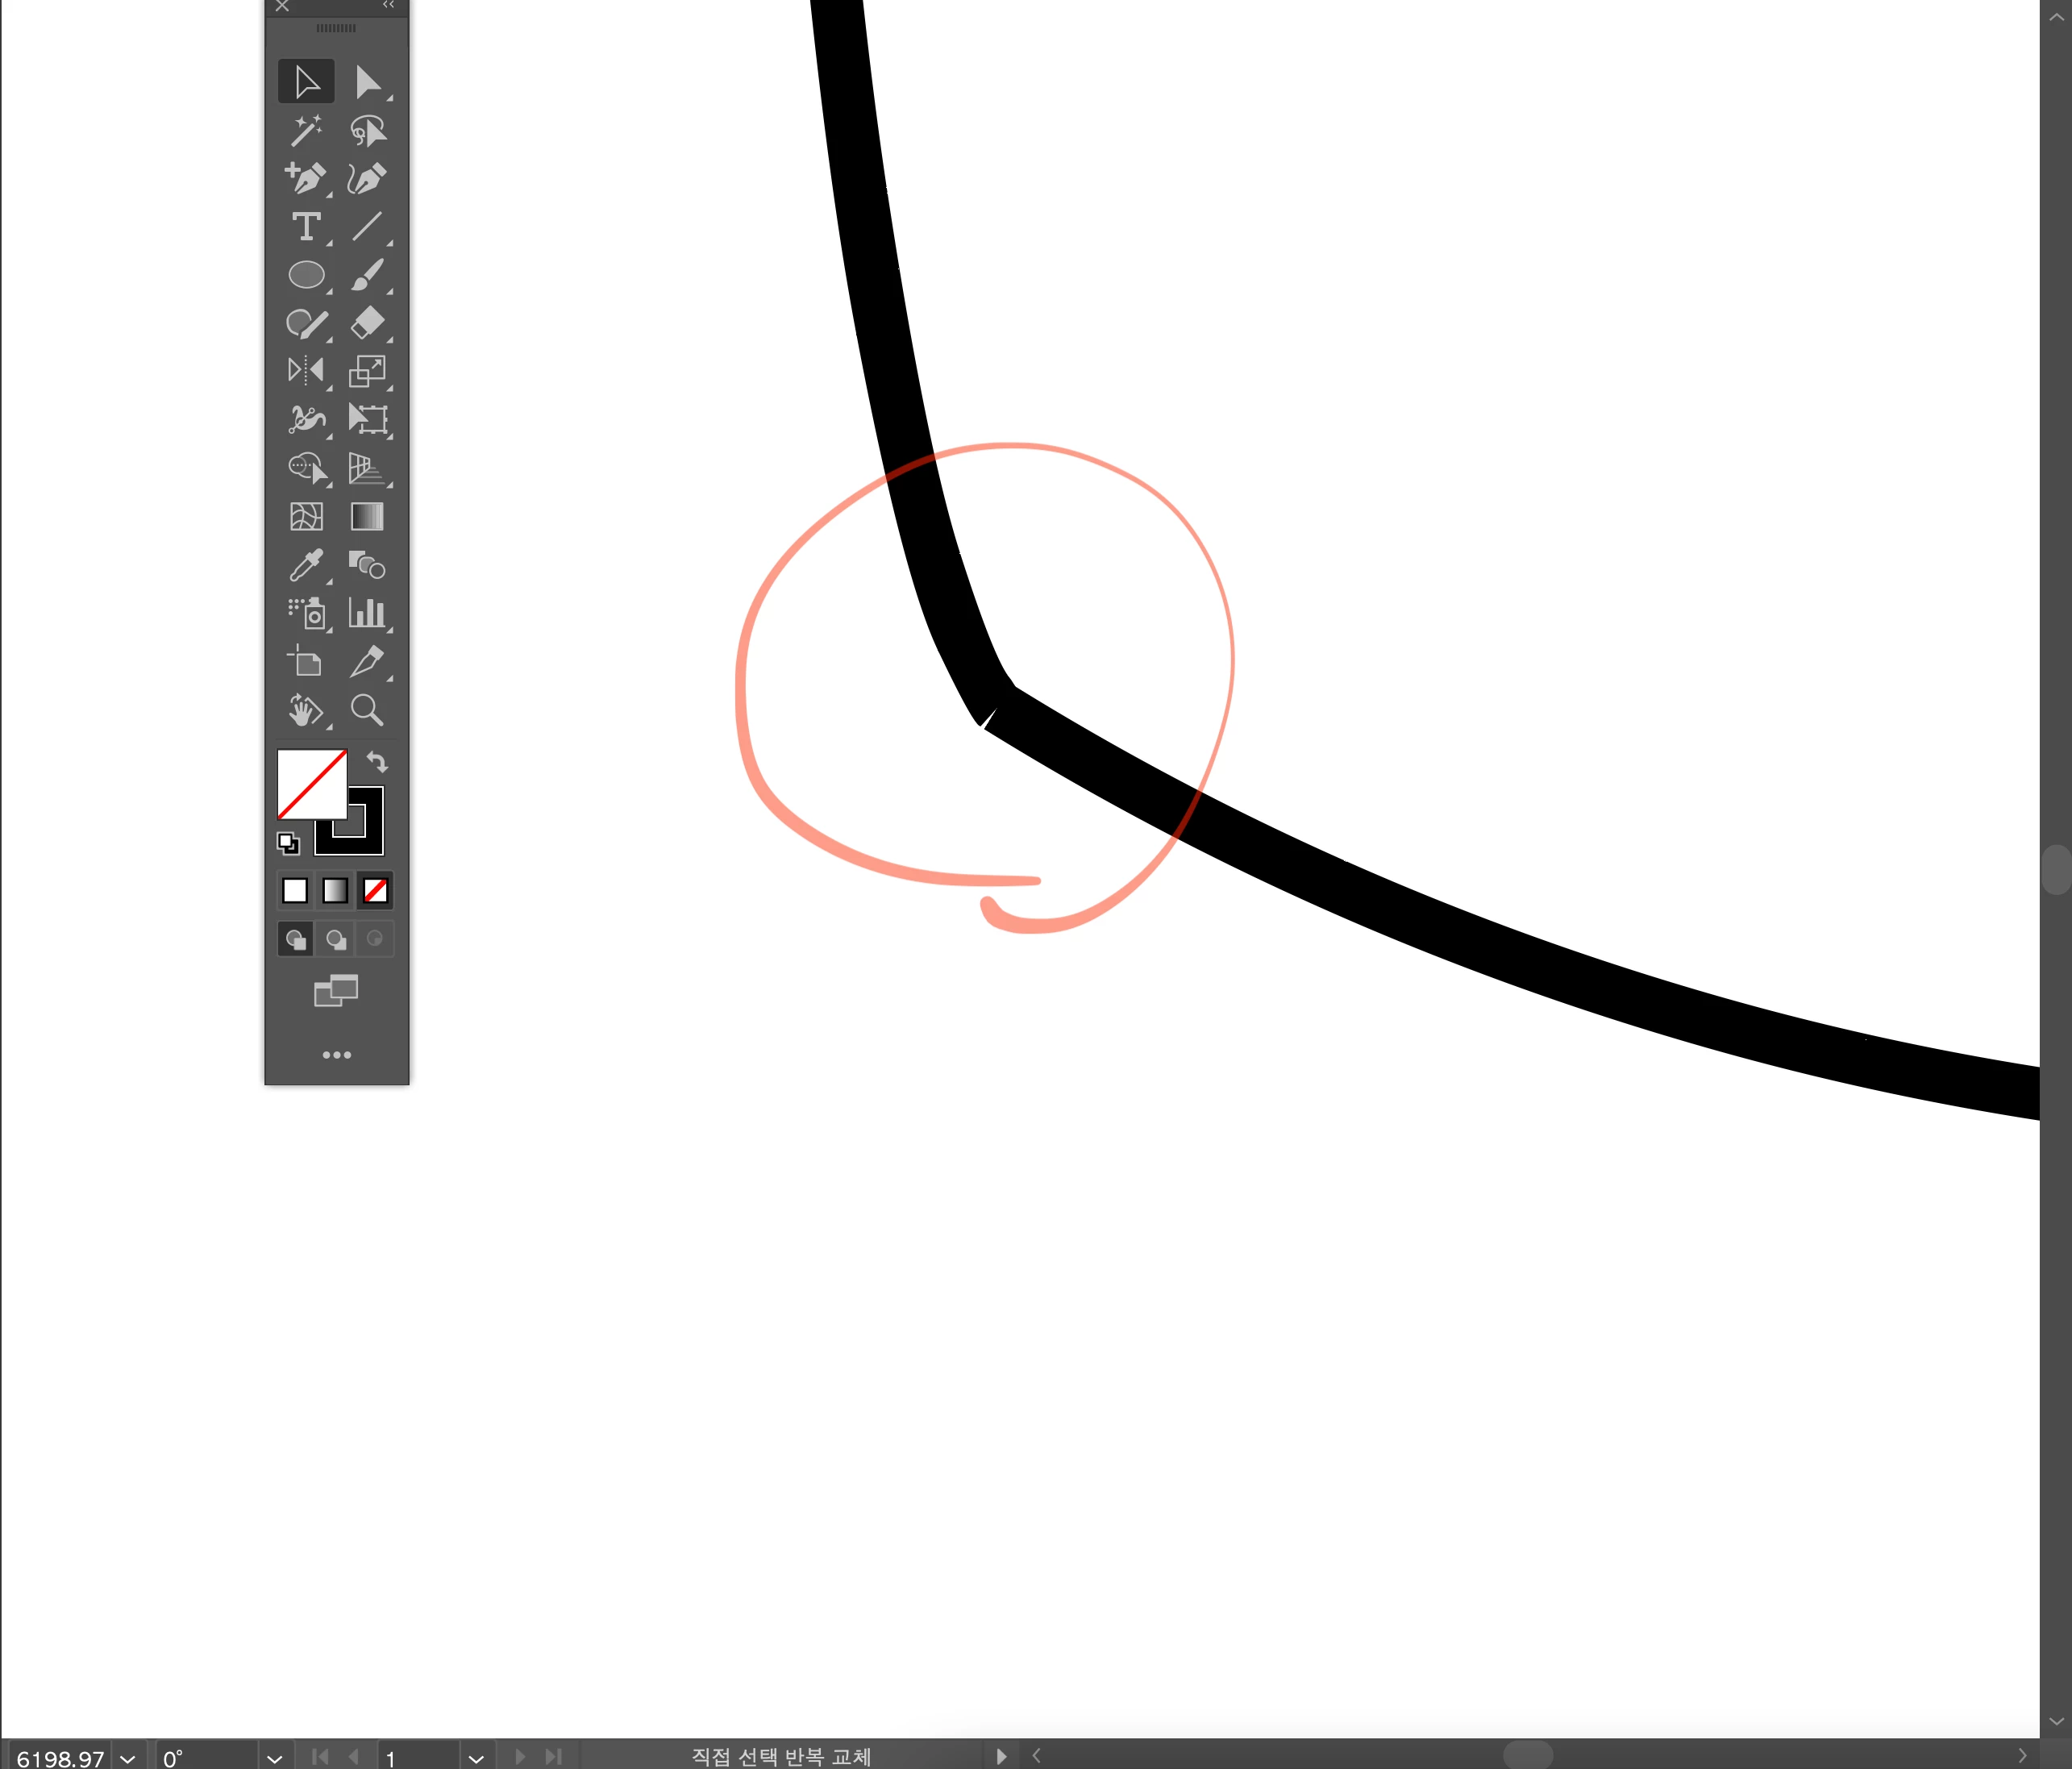Select the Zoom magnifier tool
Screen dimensions: 2072x1769
point(367,710)
